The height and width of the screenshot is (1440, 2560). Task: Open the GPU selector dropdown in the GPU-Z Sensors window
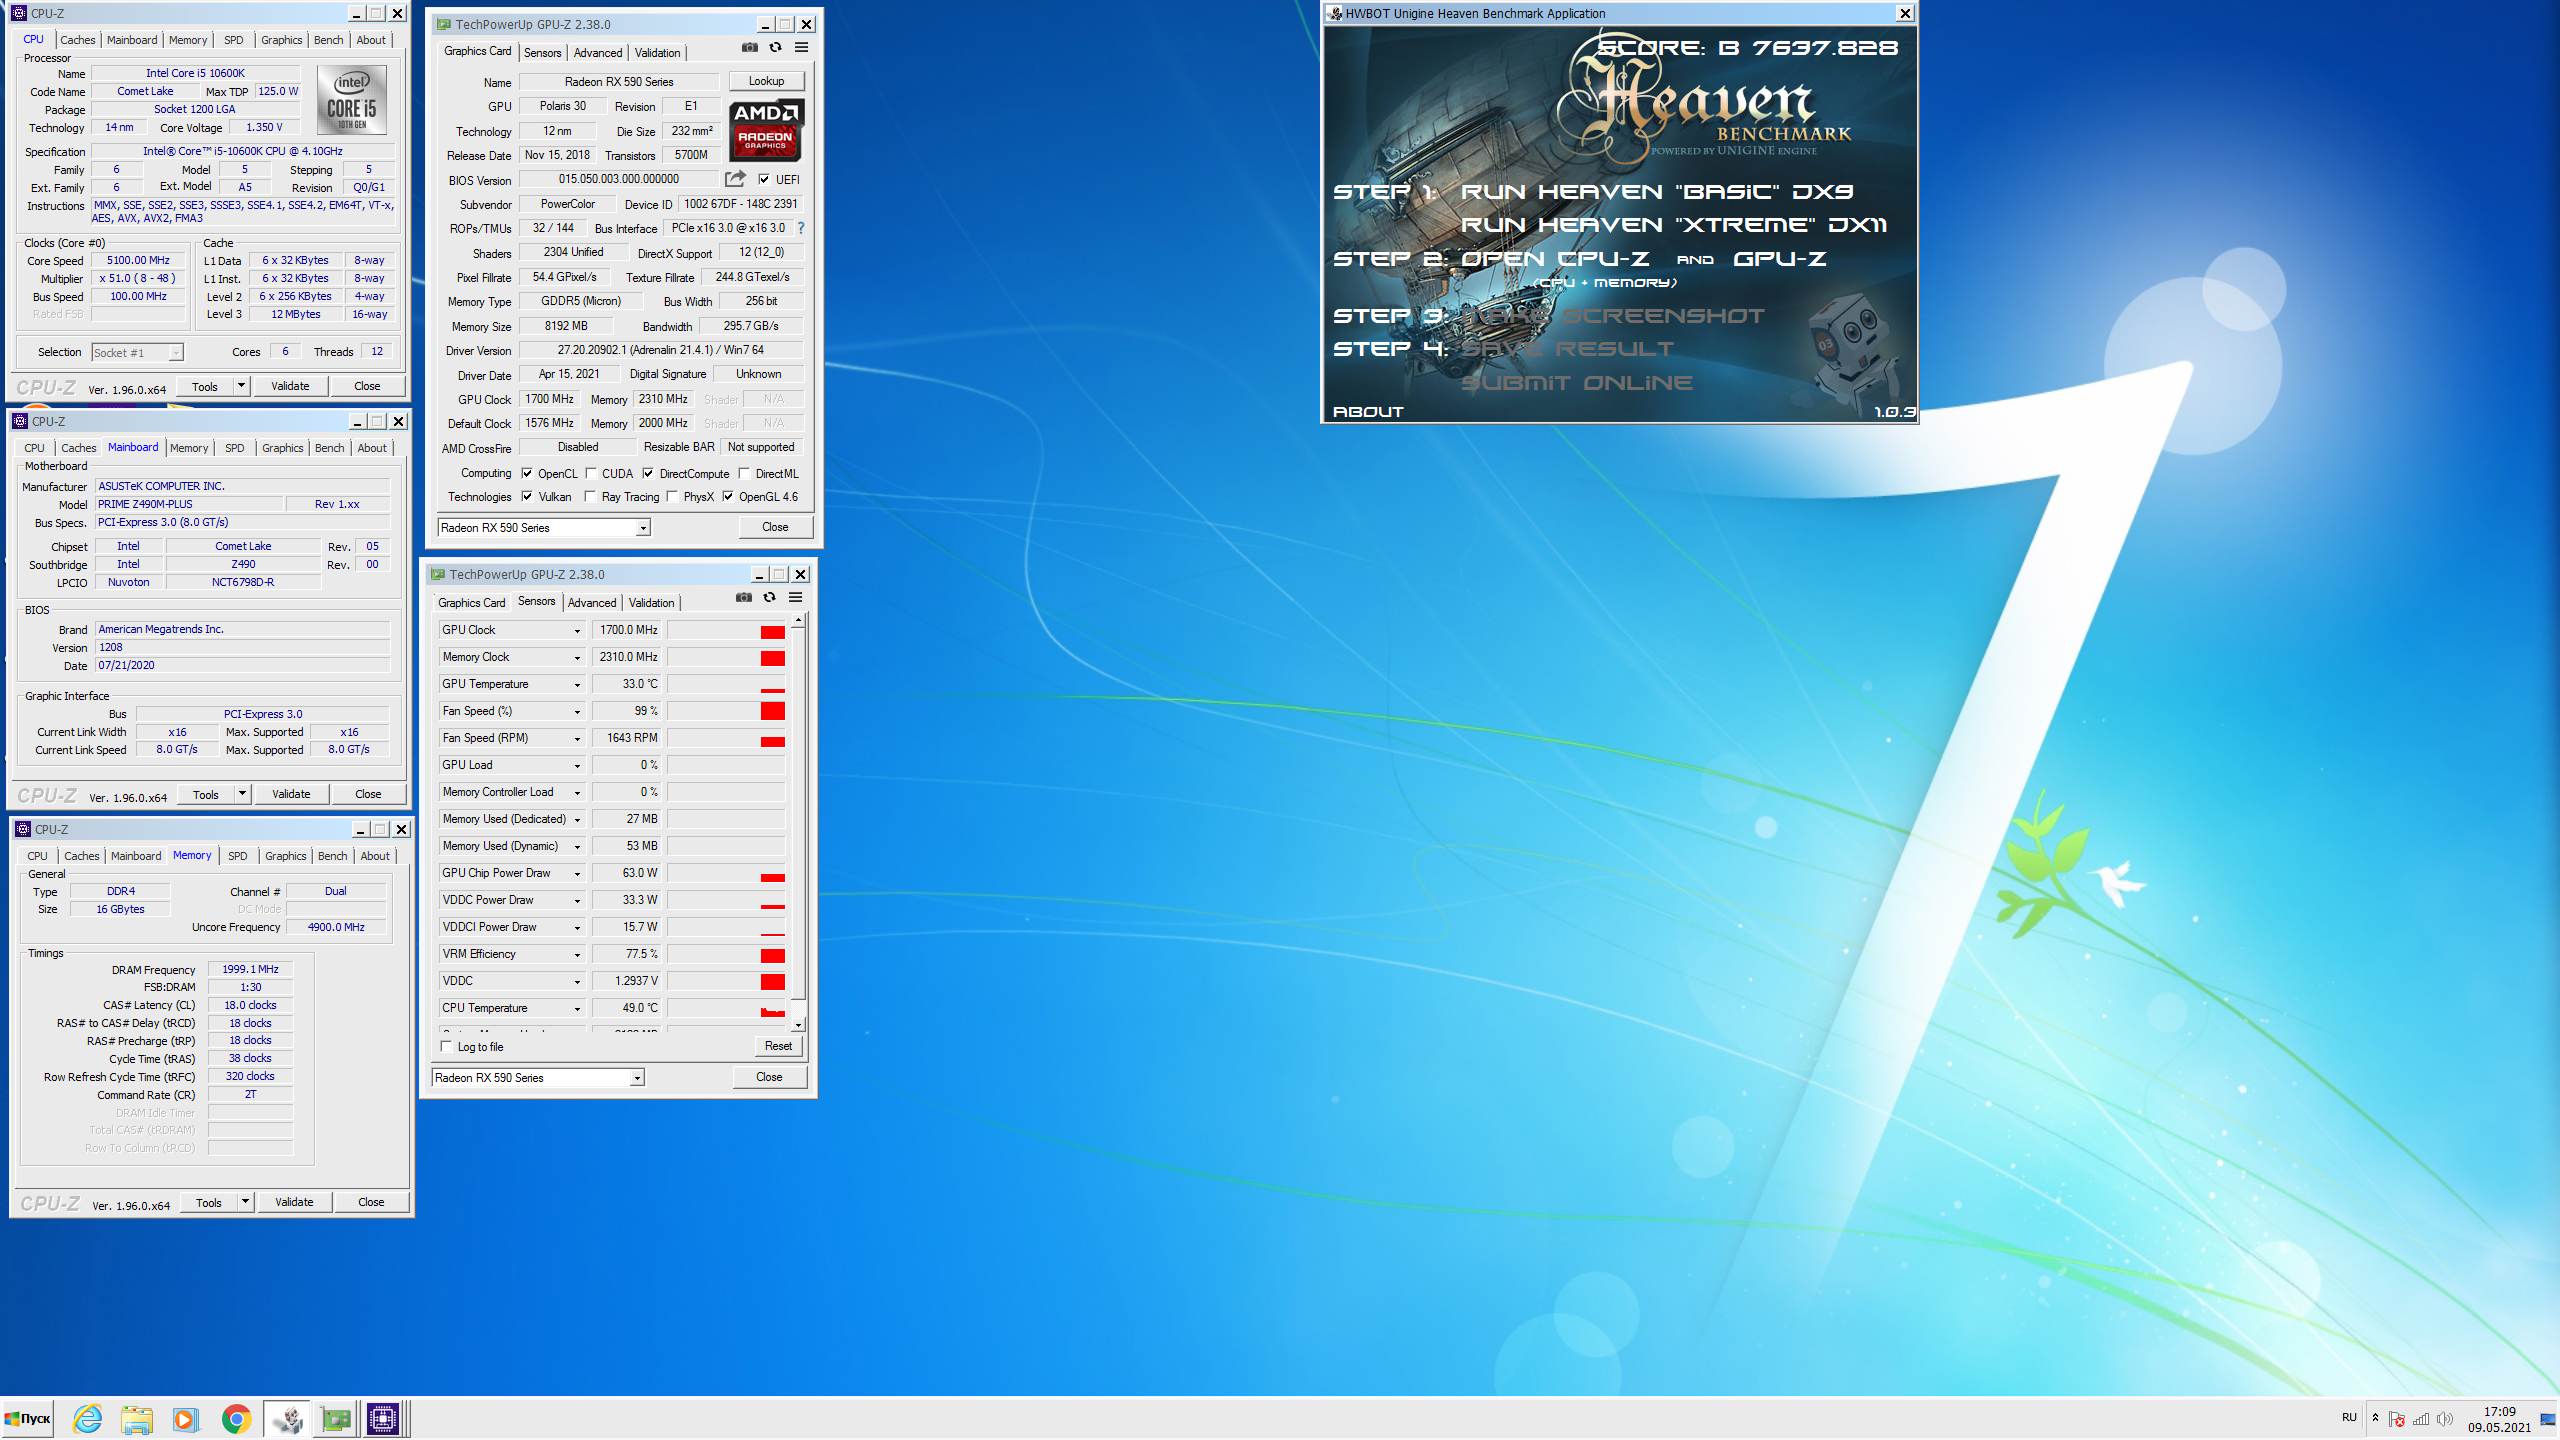637,1078
